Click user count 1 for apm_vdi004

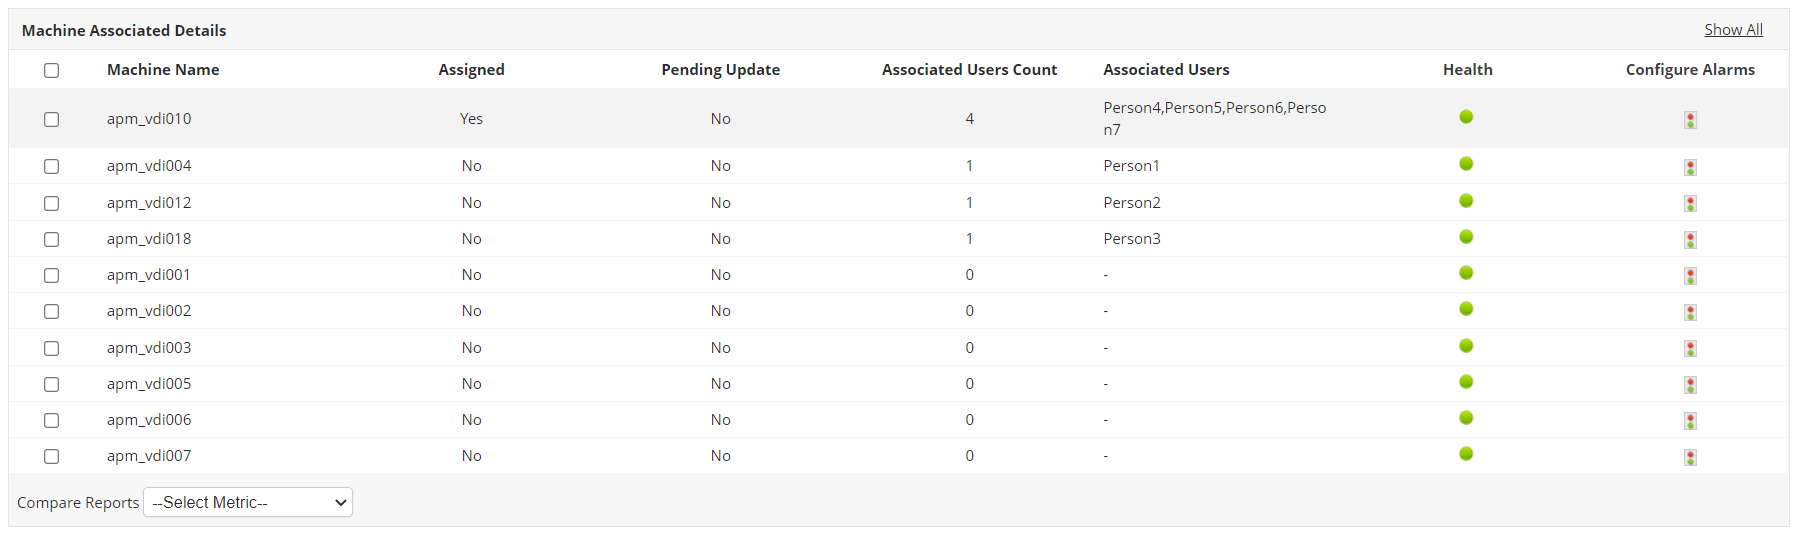point(969,166)
